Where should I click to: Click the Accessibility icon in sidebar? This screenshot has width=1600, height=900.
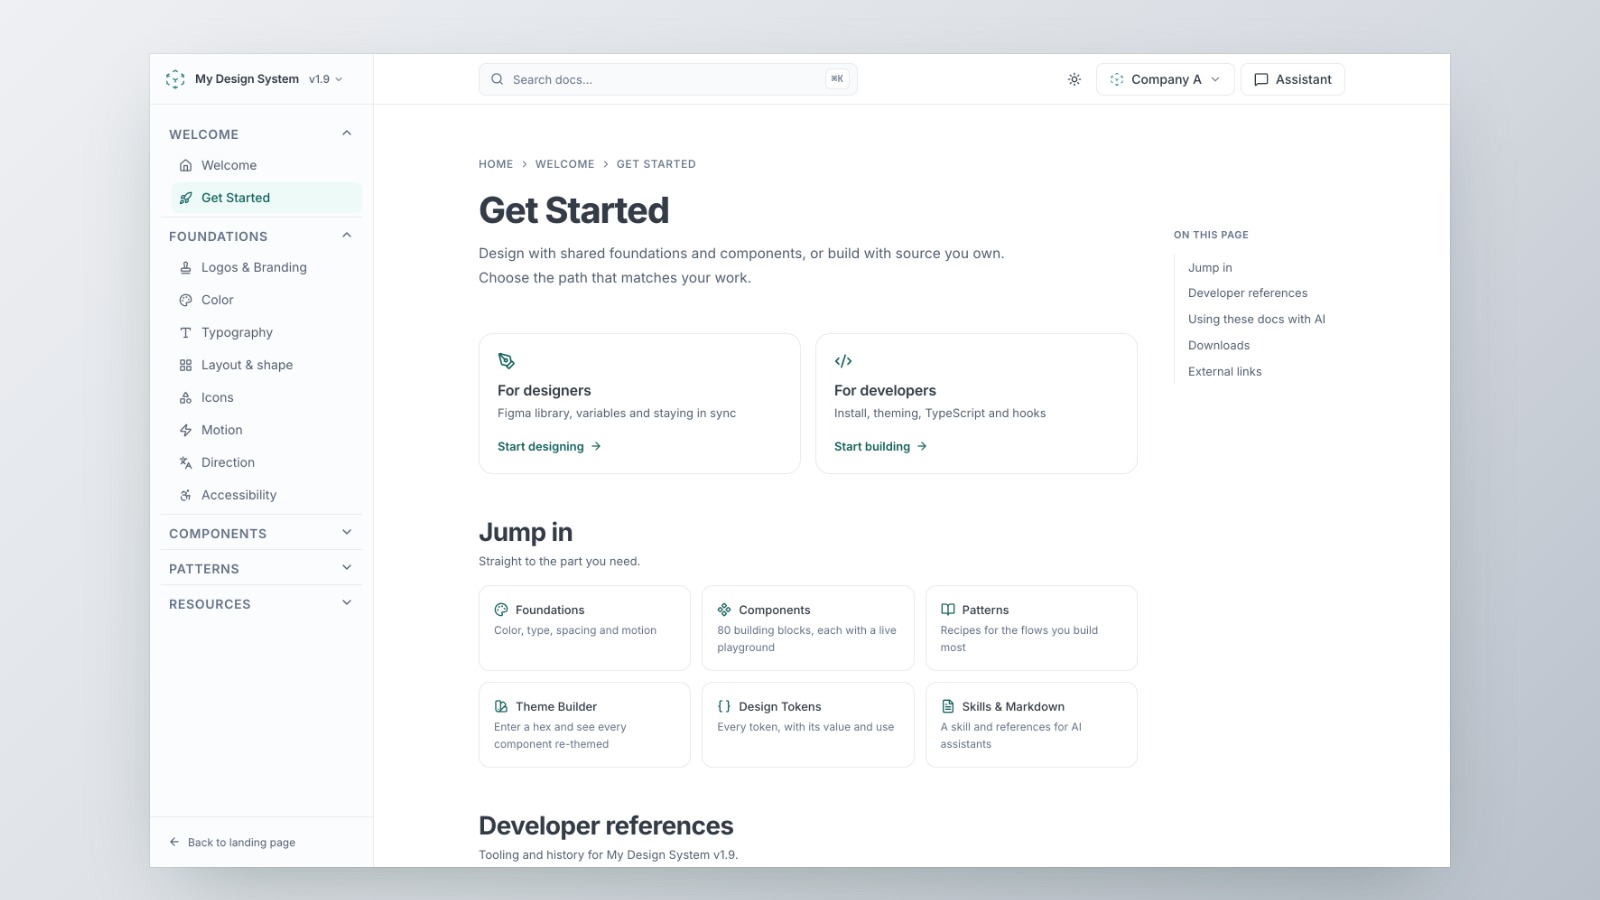click(185, 495)
